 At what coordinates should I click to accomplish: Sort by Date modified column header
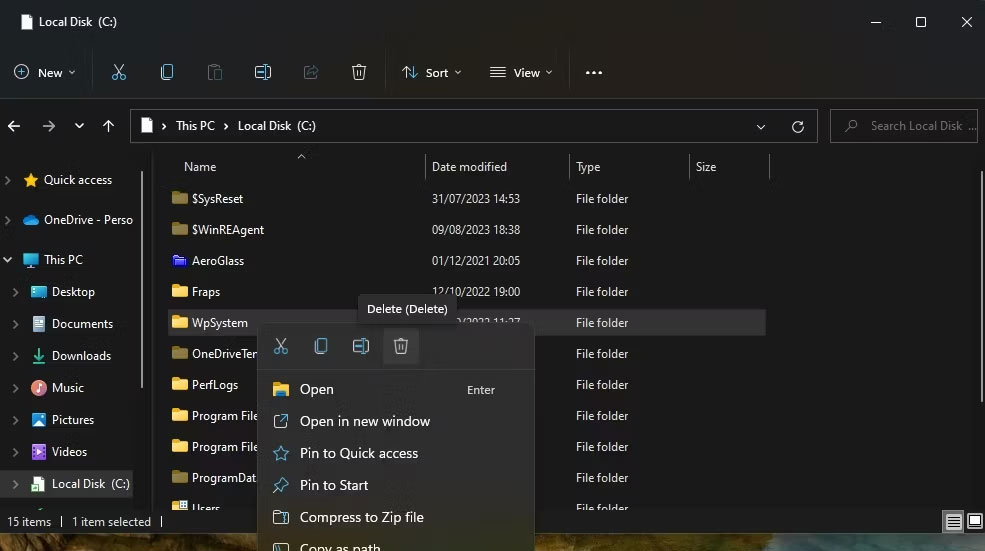[x=498, y=166]
